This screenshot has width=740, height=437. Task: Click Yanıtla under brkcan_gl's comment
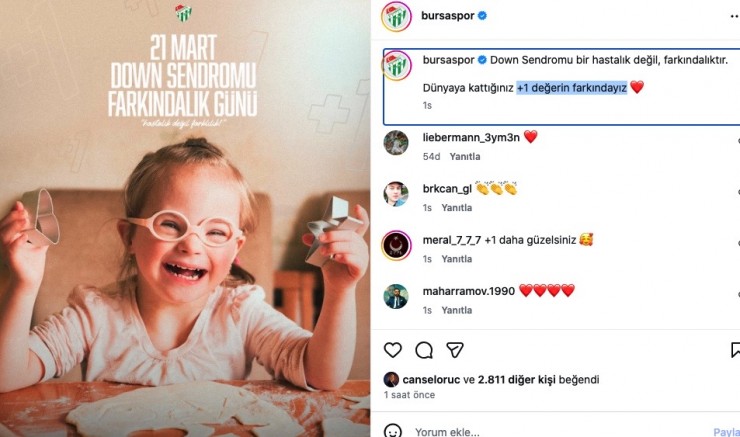(457, 208)
